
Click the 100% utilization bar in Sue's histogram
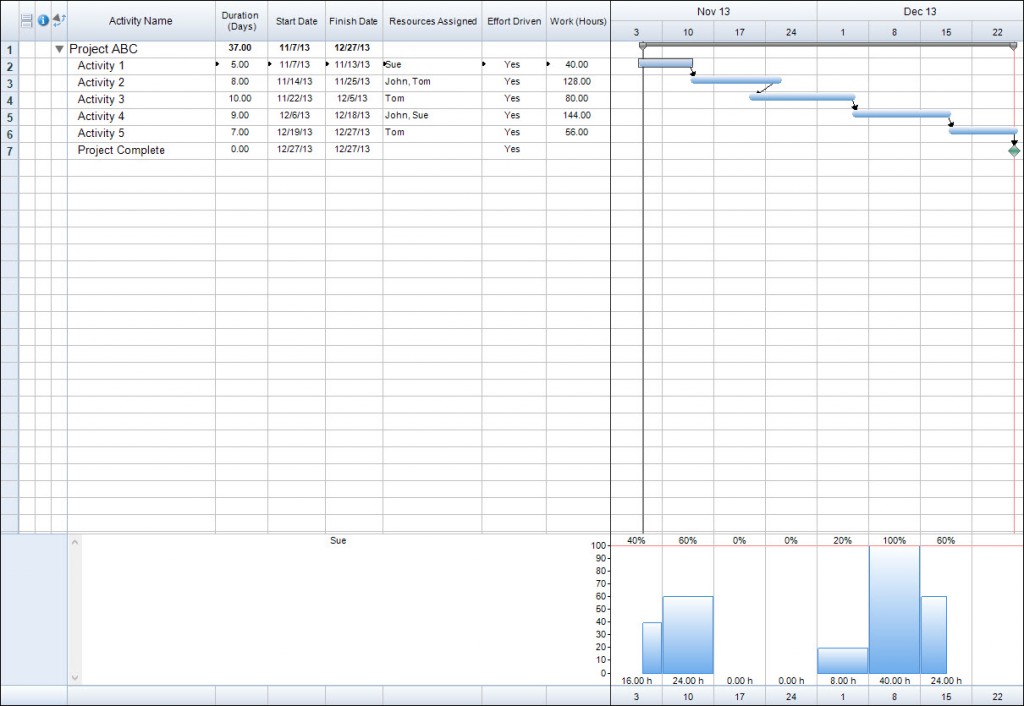tap(894, 610)
